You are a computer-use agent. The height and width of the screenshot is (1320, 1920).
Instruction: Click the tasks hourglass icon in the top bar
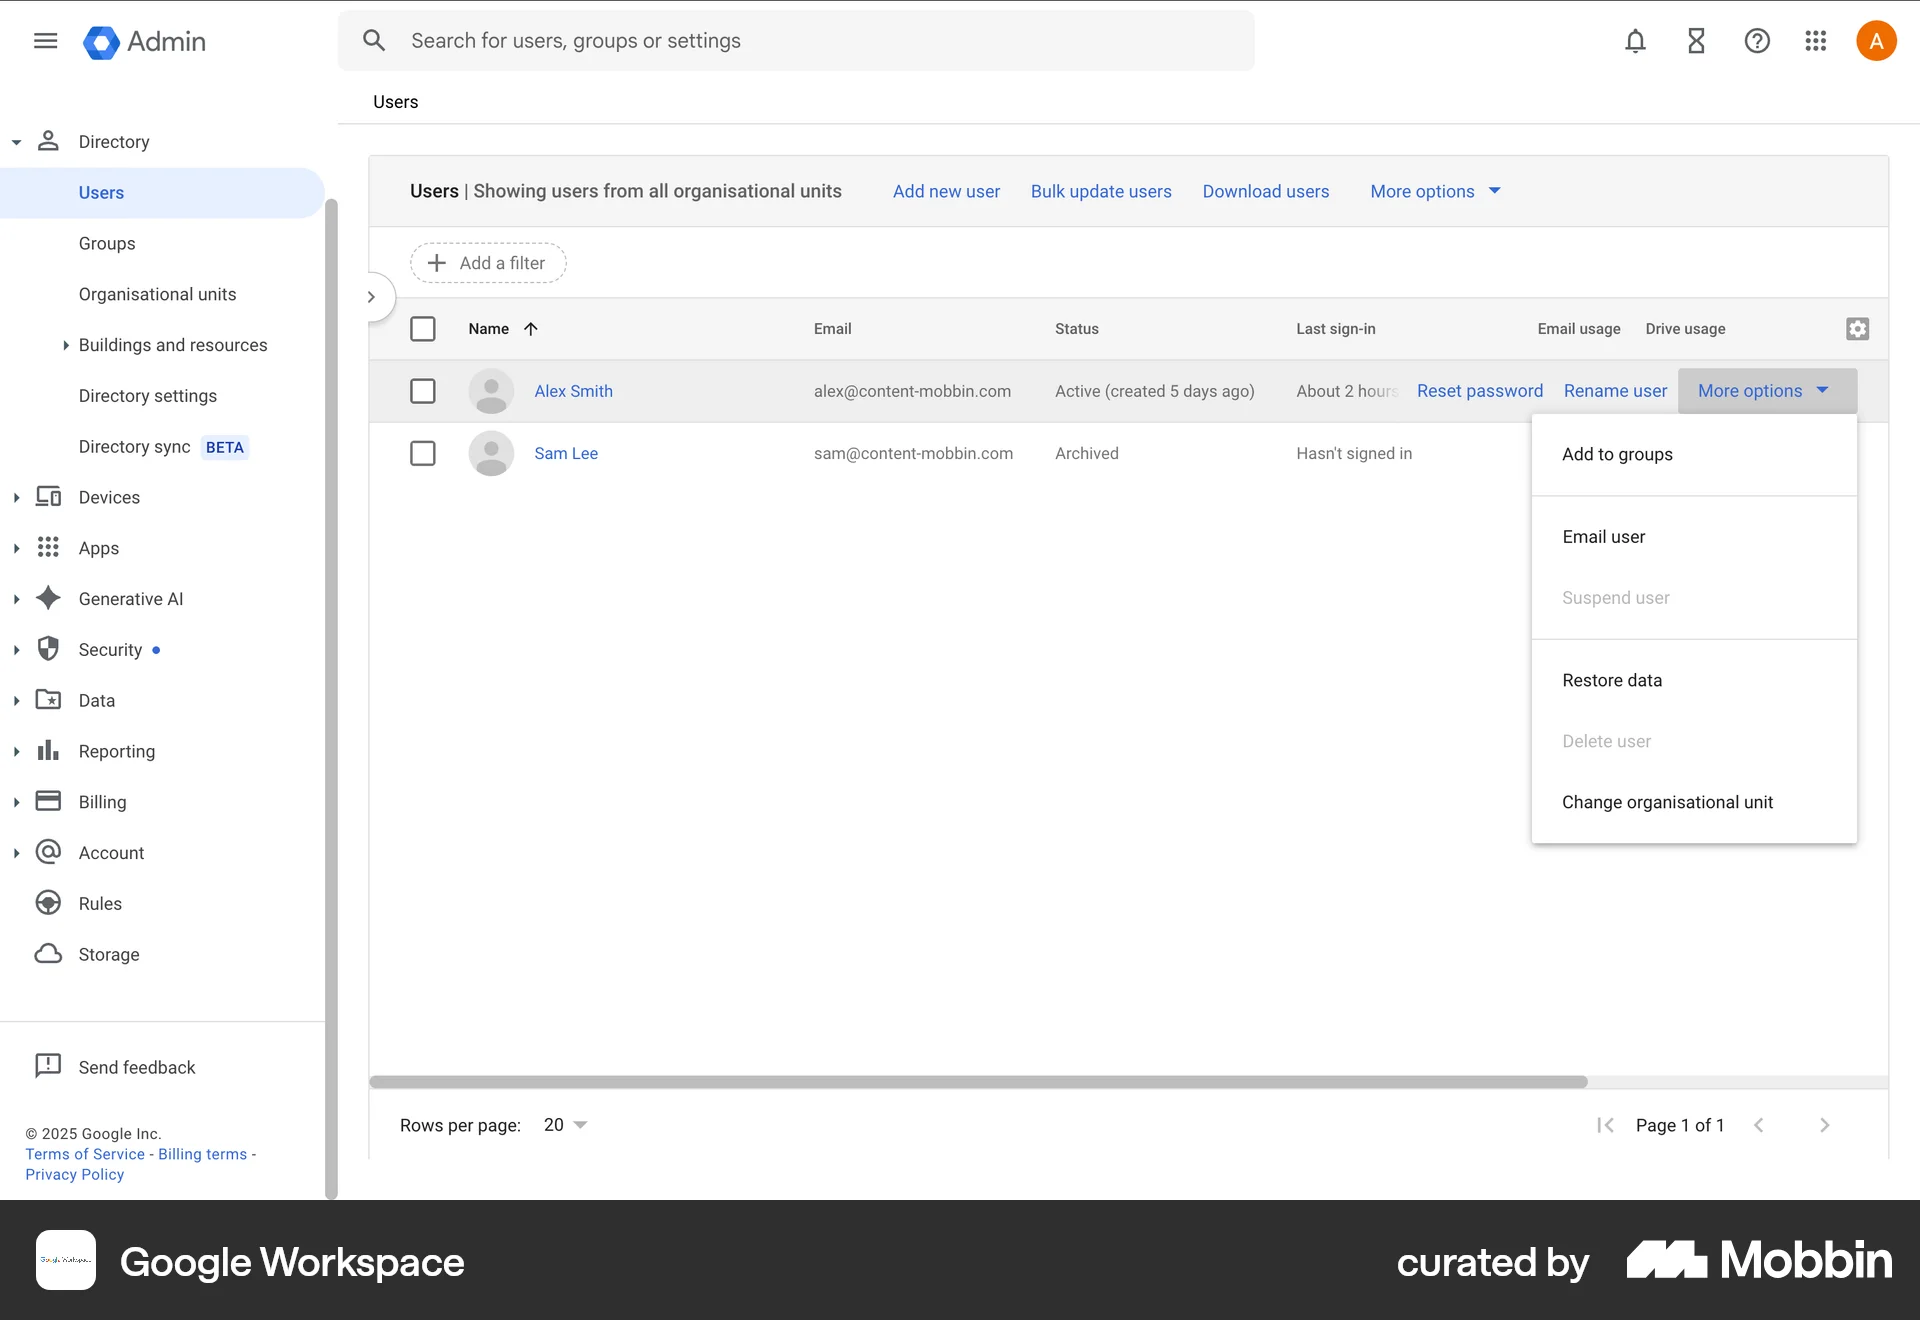click(1696, 41)
